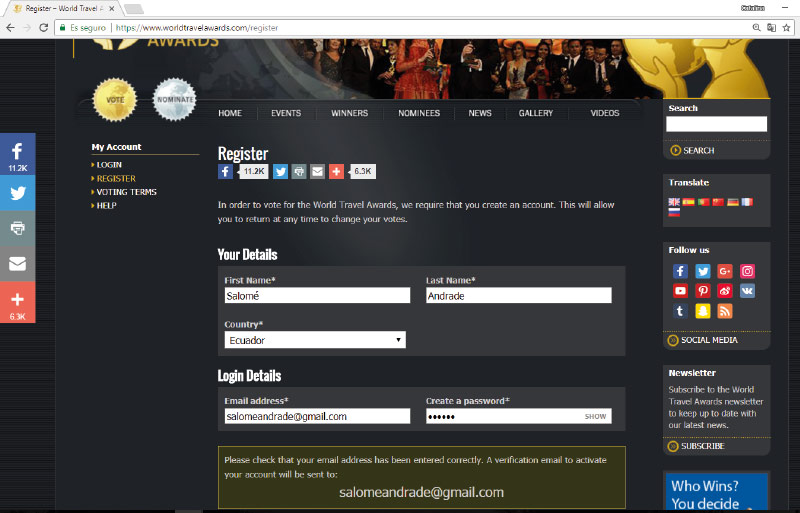Image resolution: width=800 pixels, height=513 pixels.
Task: Focus the First Name field with Salomé
Action: point(317,296)
